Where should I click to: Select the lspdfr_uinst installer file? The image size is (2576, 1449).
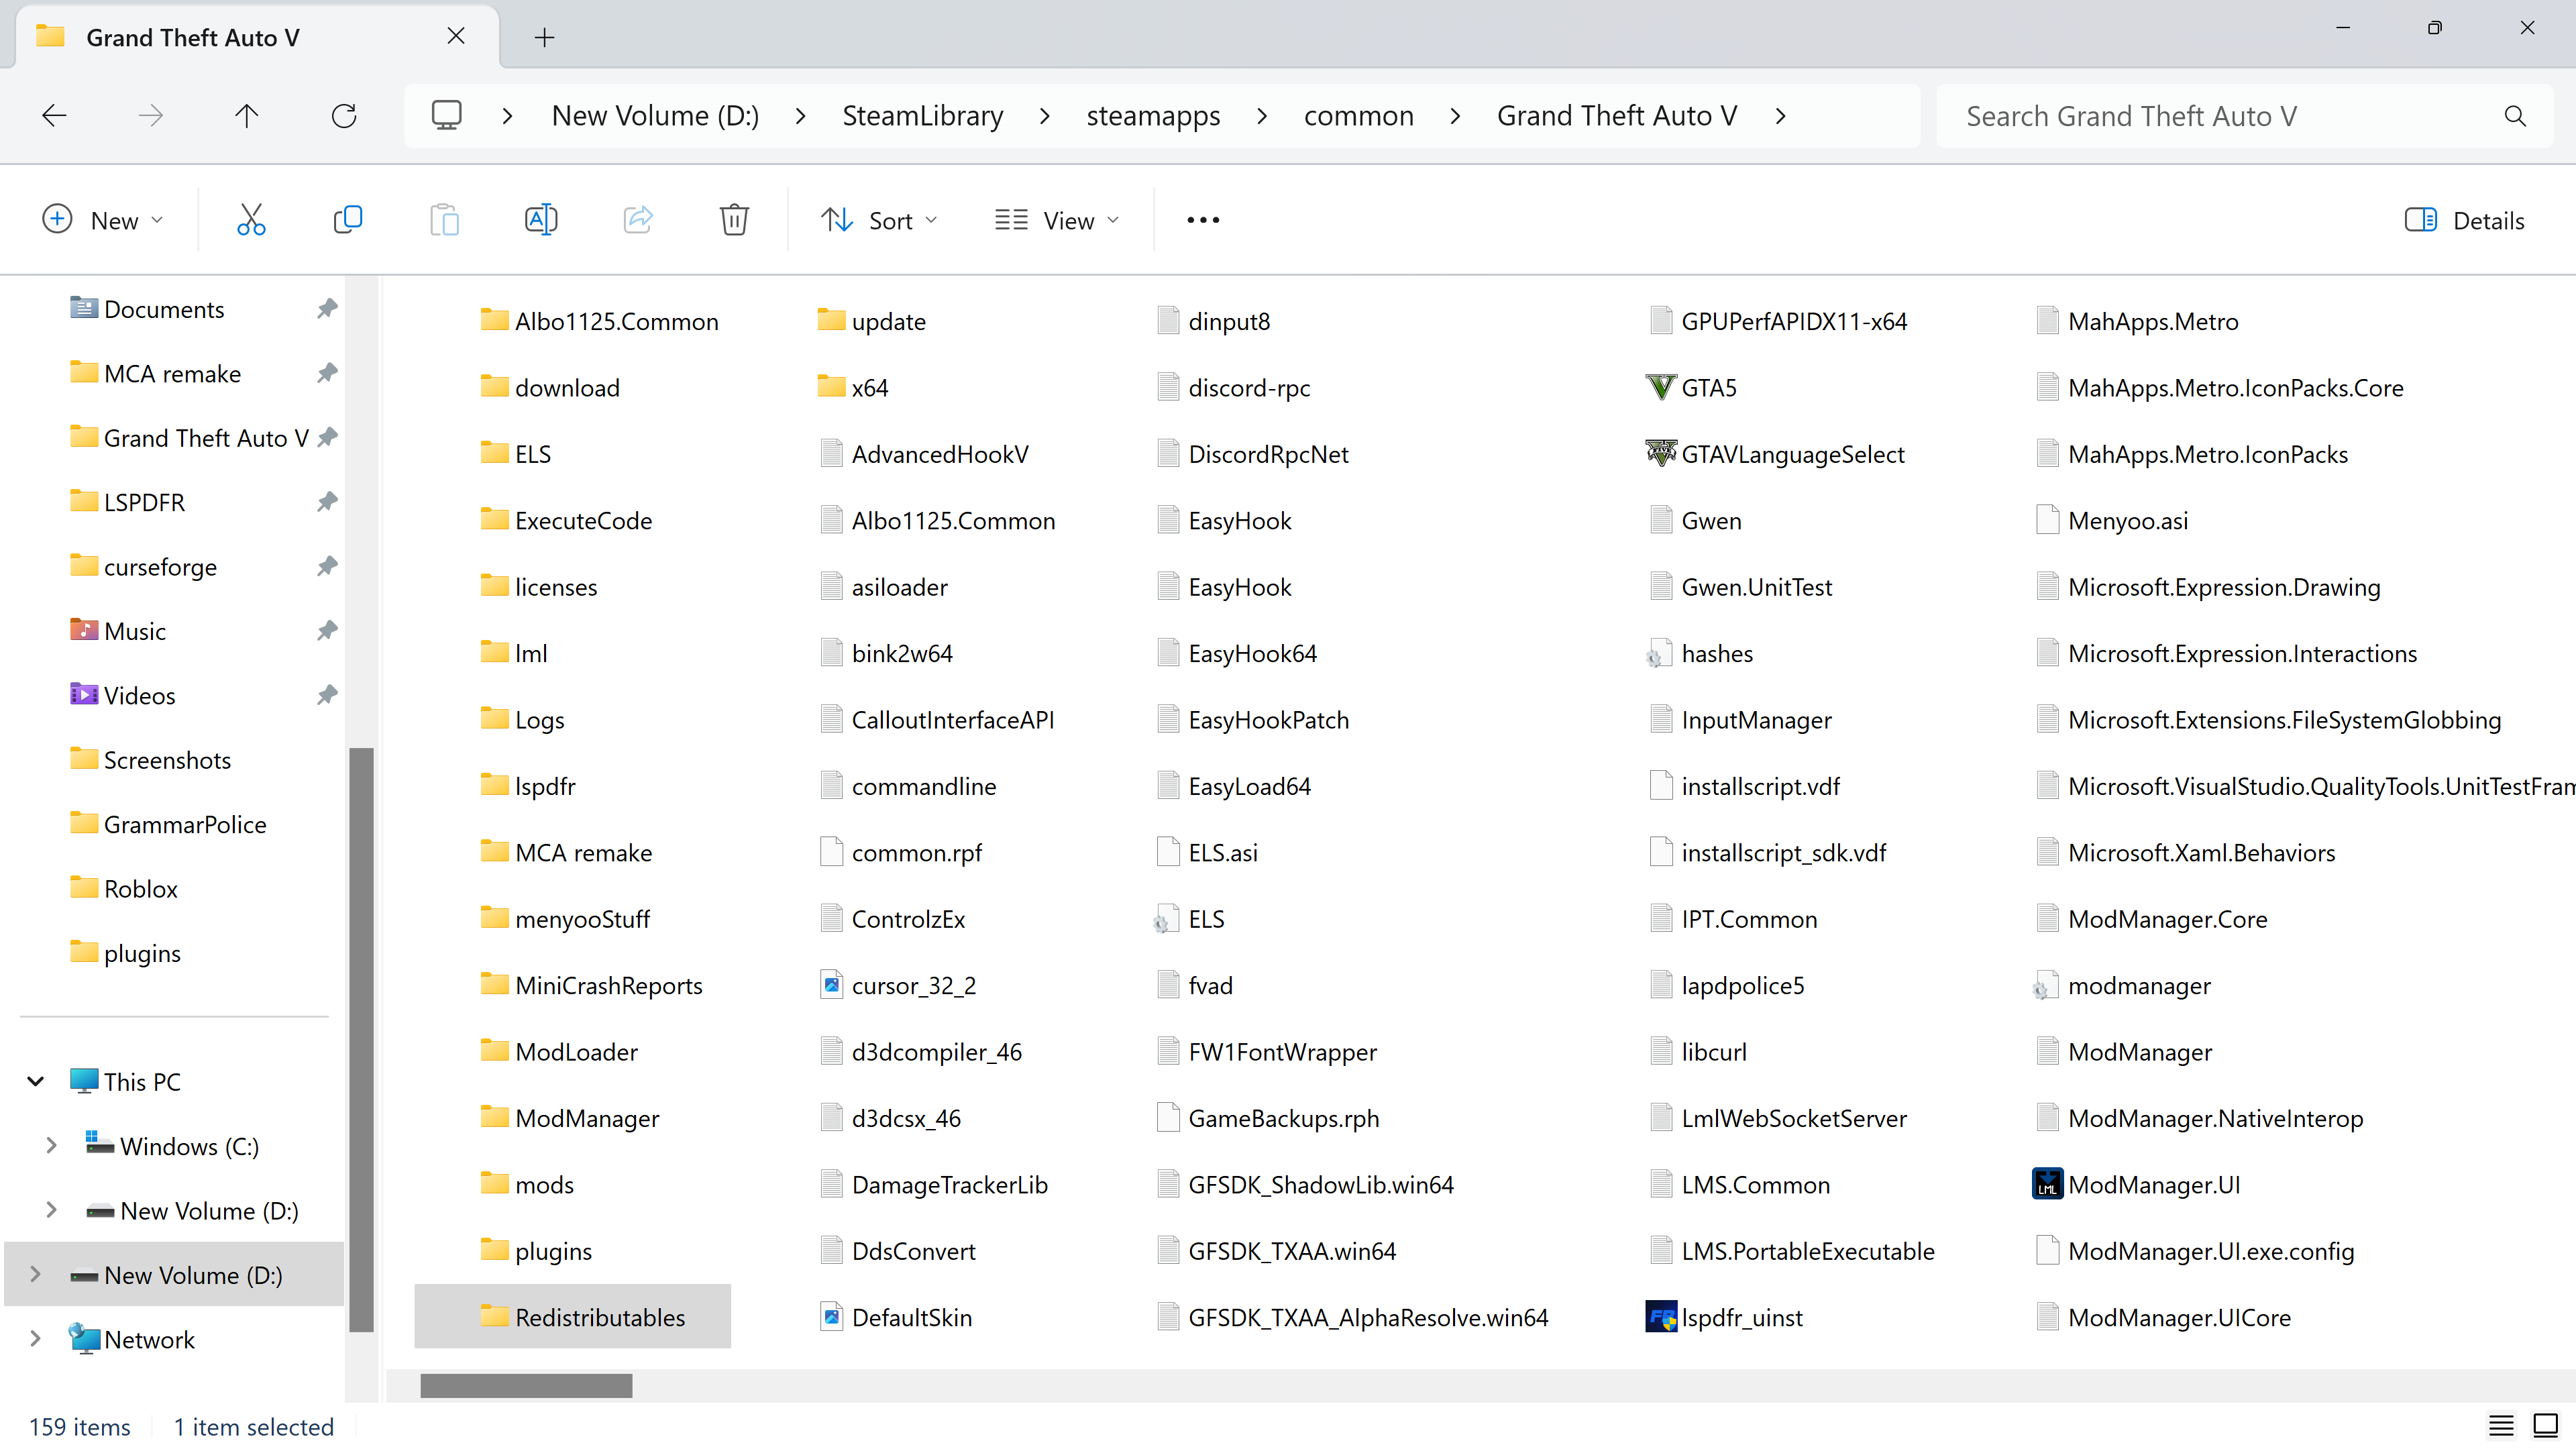[1740, 1317]
